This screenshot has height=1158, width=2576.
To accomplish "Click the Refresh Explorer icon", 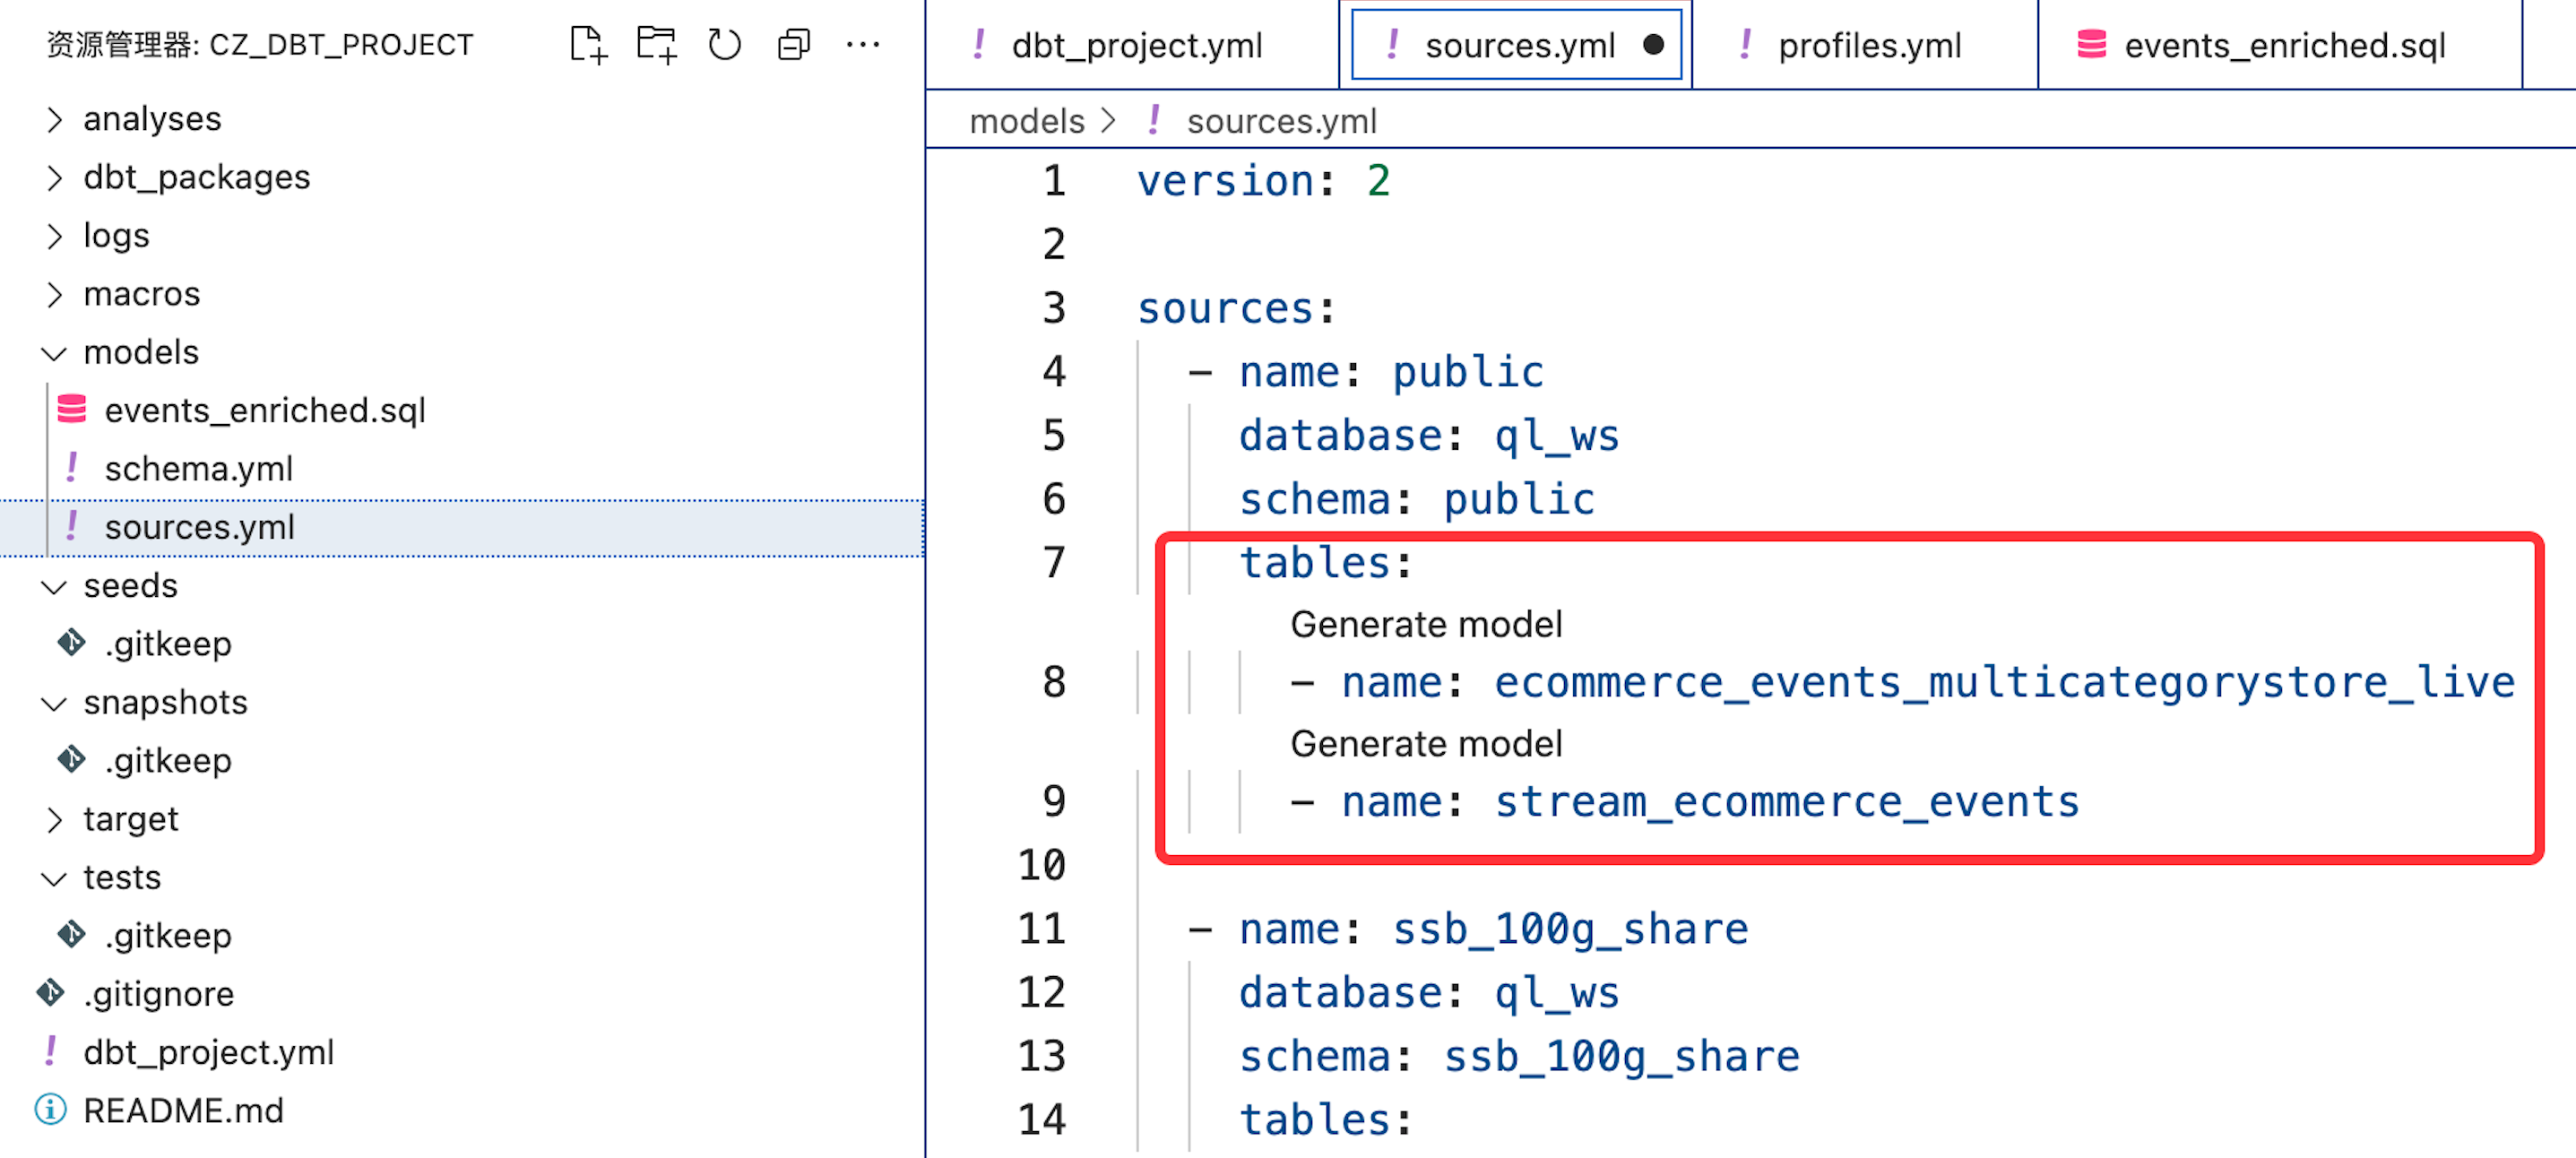I will 724,45.
